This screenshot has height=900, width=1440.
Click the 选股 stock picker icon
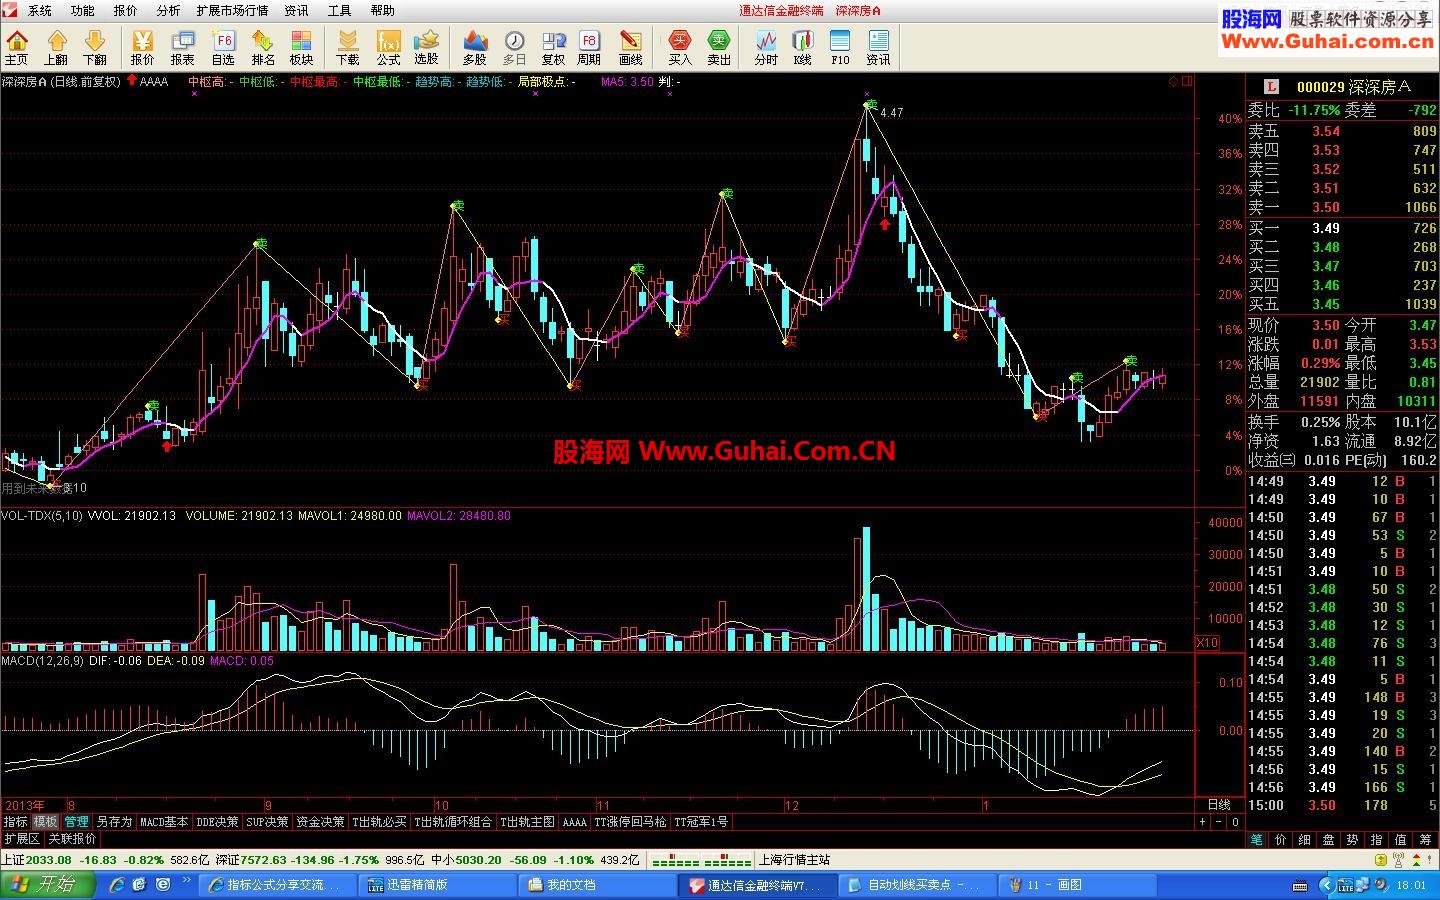(x=426, y=46)
